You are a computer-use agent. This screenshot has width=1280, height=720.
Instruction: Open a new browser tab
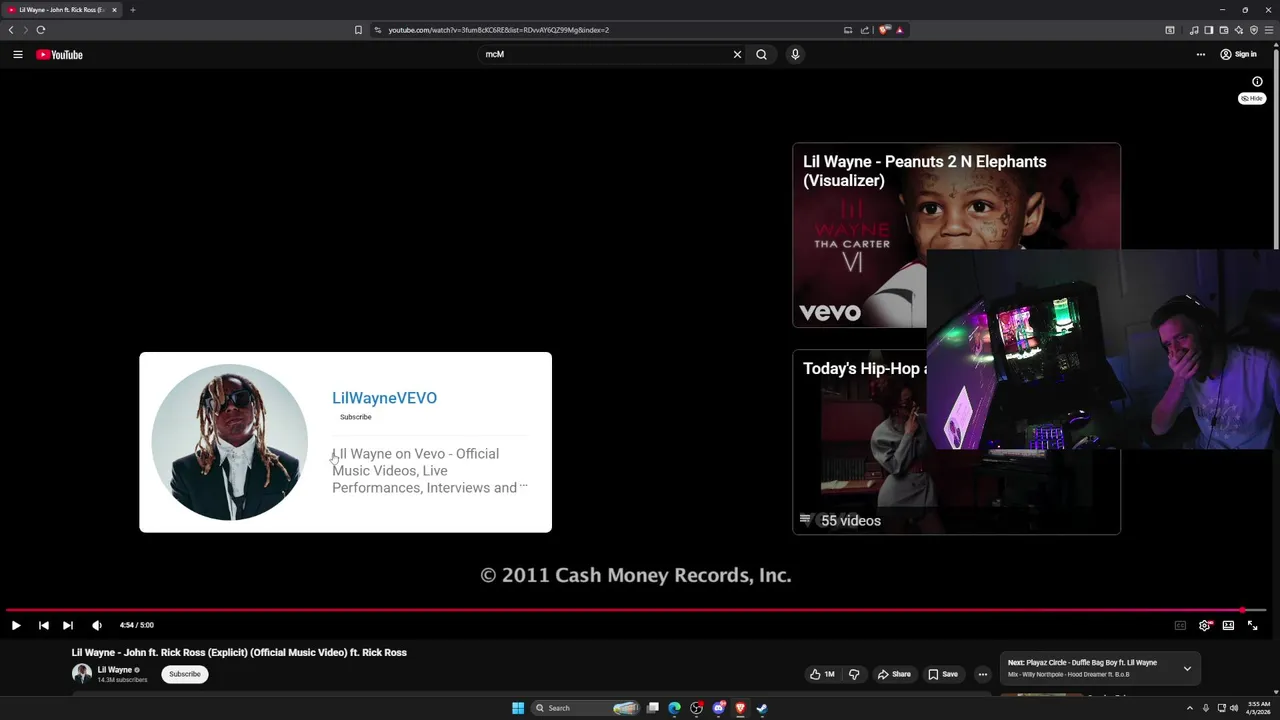[x=132, y=10]
